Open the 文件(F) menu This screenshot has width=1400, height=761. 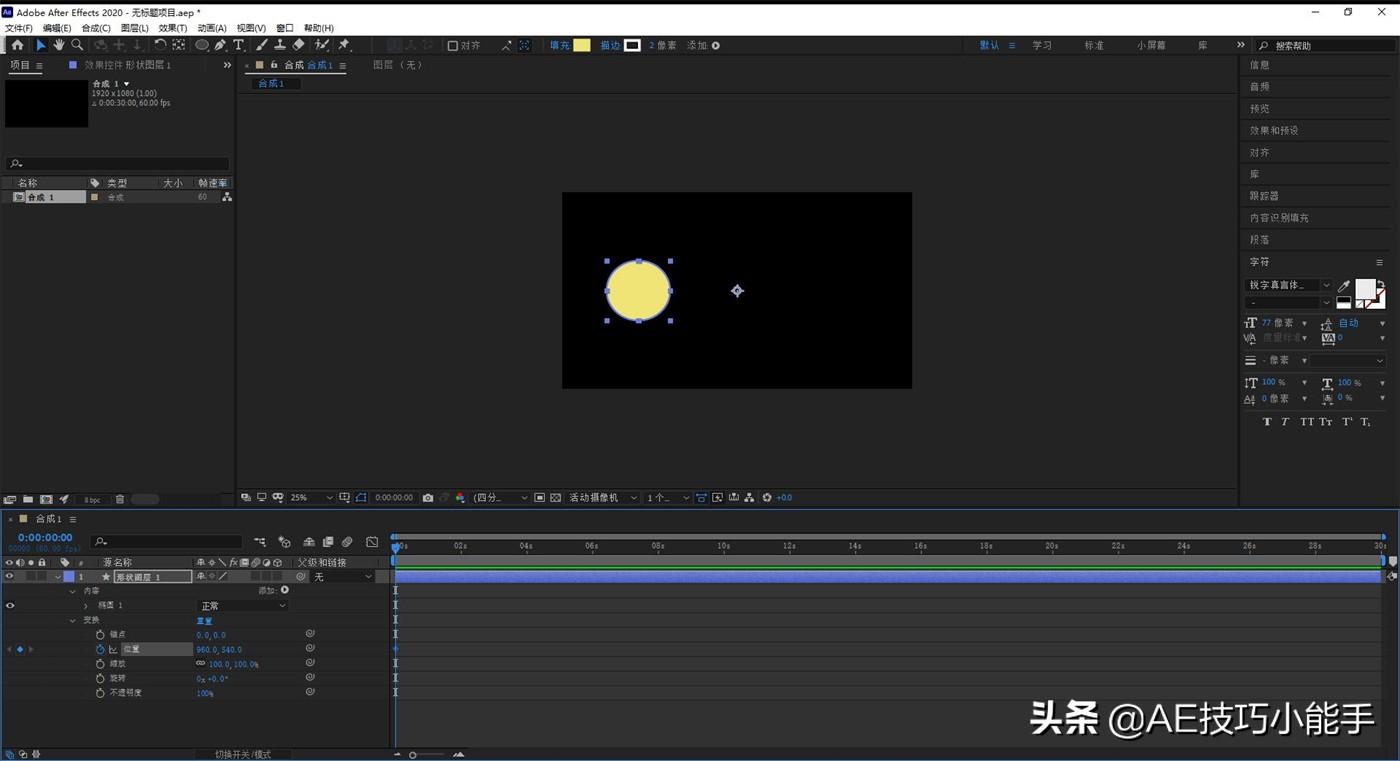click(19, 28)
